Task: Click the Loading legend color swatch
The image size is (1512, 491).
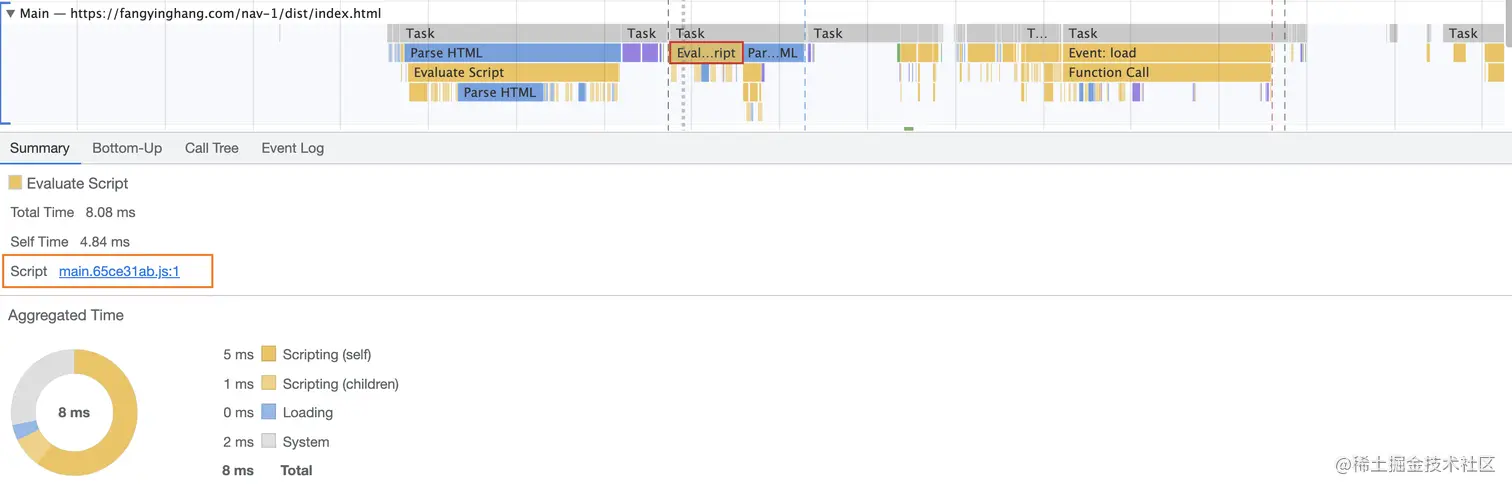Action: point(268,412)
